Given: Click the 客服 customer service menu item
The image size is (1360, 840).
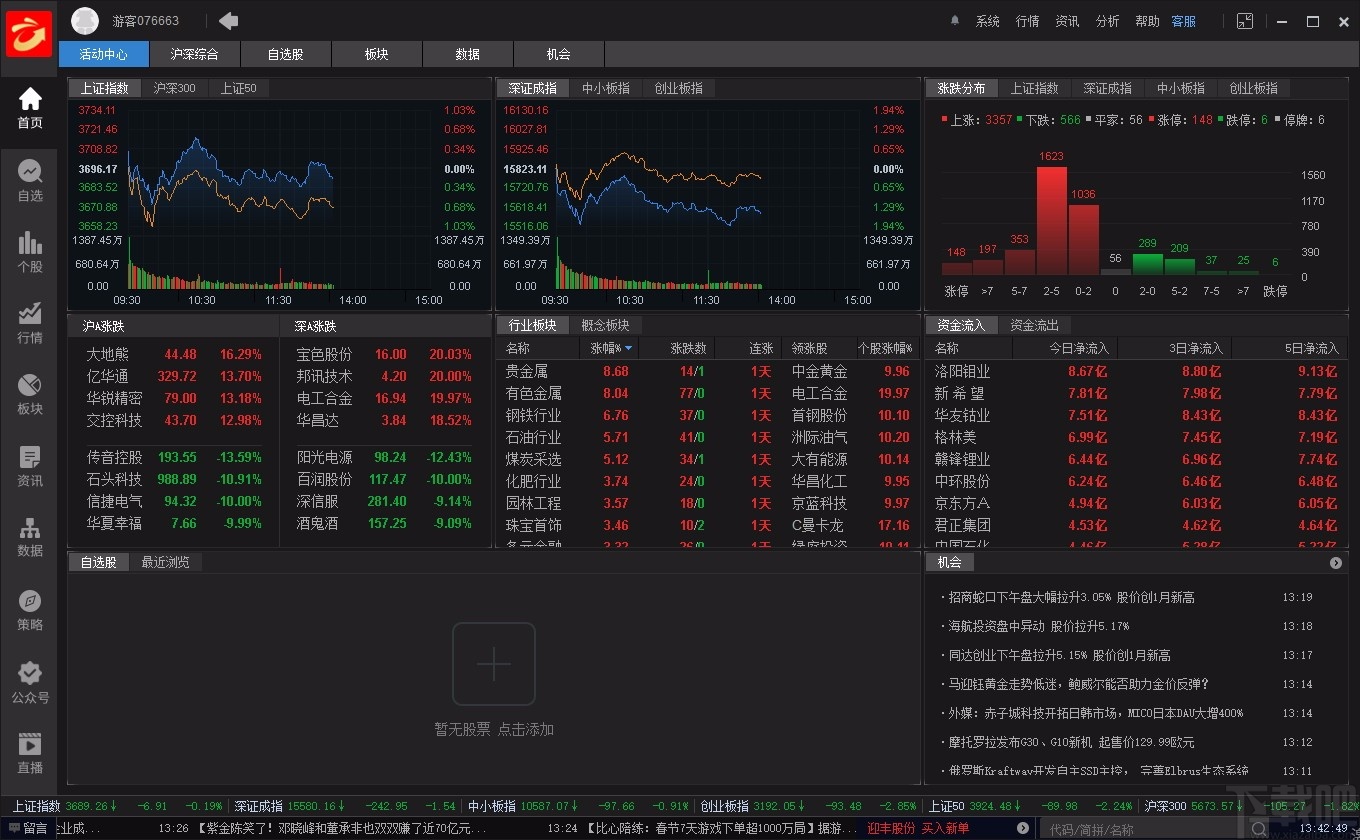Looking at the screenshot, I should [1183, 20].
